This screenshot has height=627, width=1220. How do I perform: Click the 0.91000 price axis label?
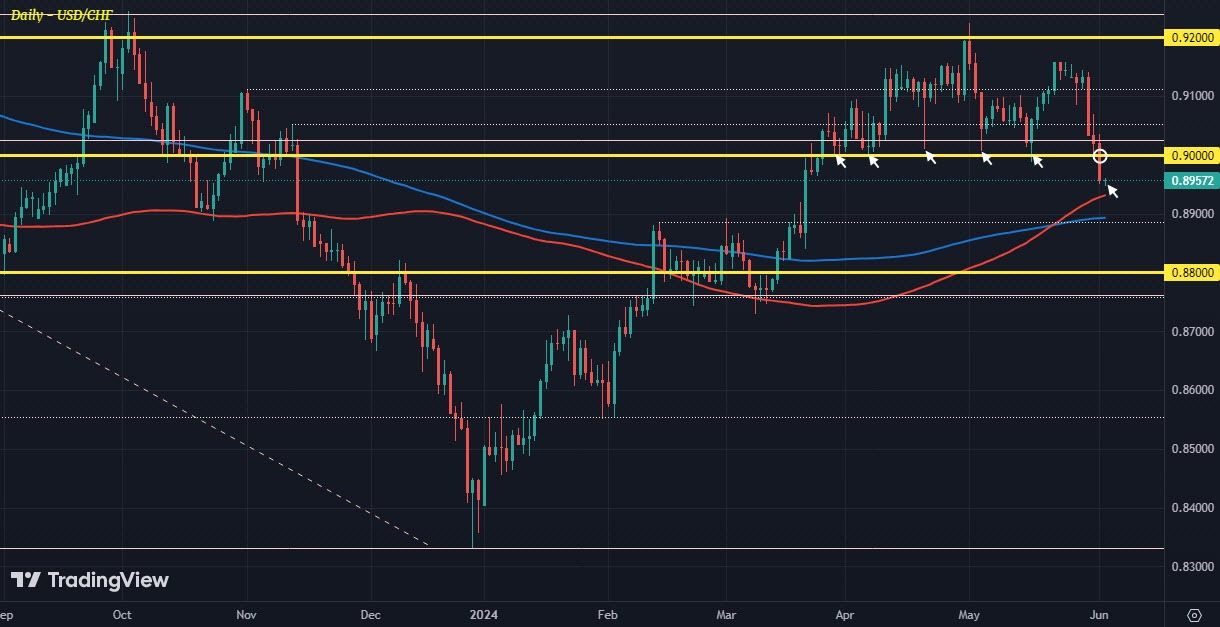tap(1190, 96)
